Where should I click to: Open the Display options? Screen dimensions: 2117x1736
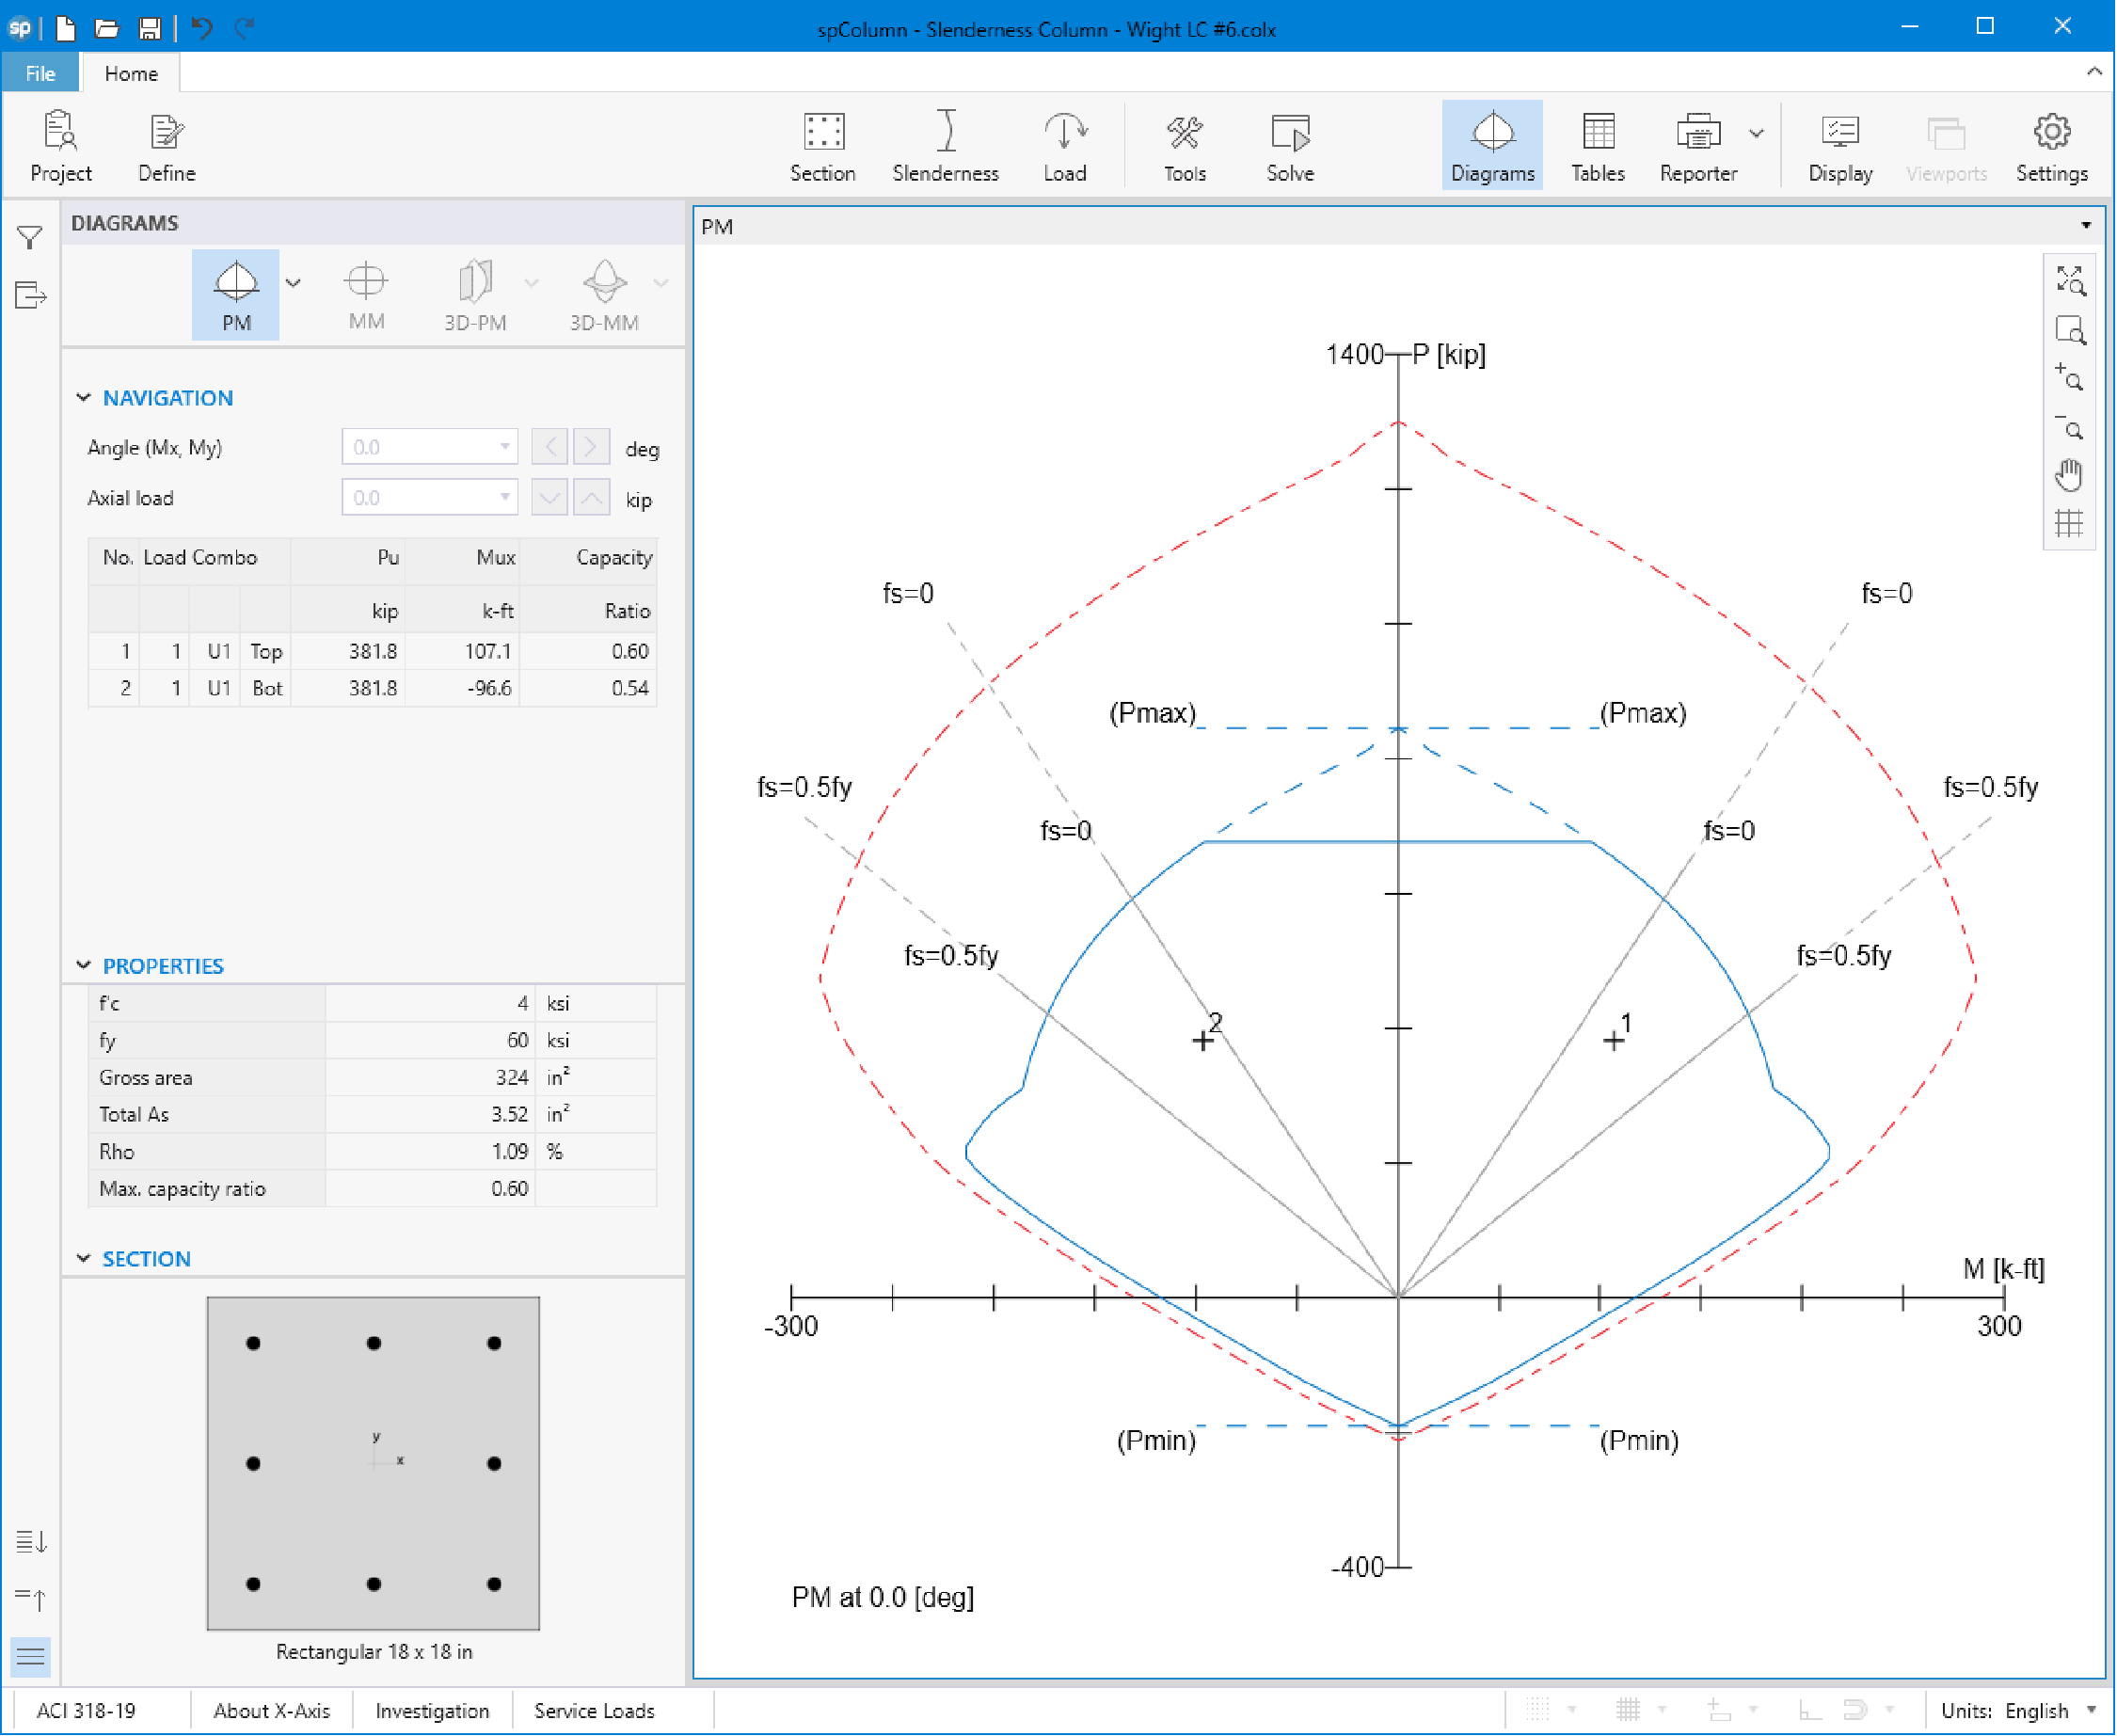pos(1841,146)
